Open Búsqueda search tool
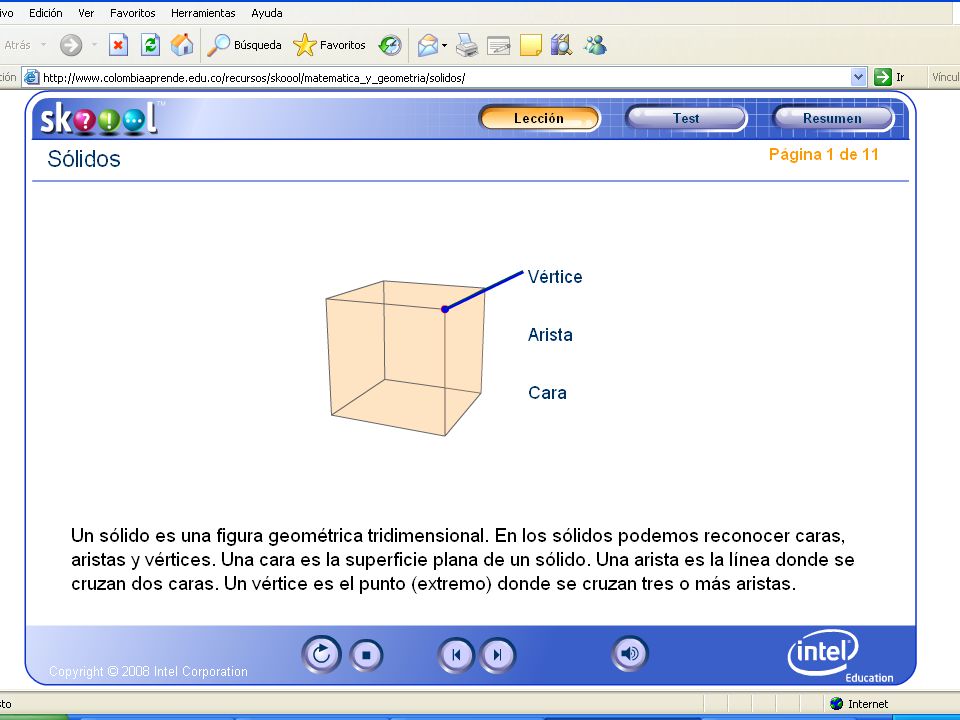The width and height of the screenshot is (960, 720). pos(244,45)
